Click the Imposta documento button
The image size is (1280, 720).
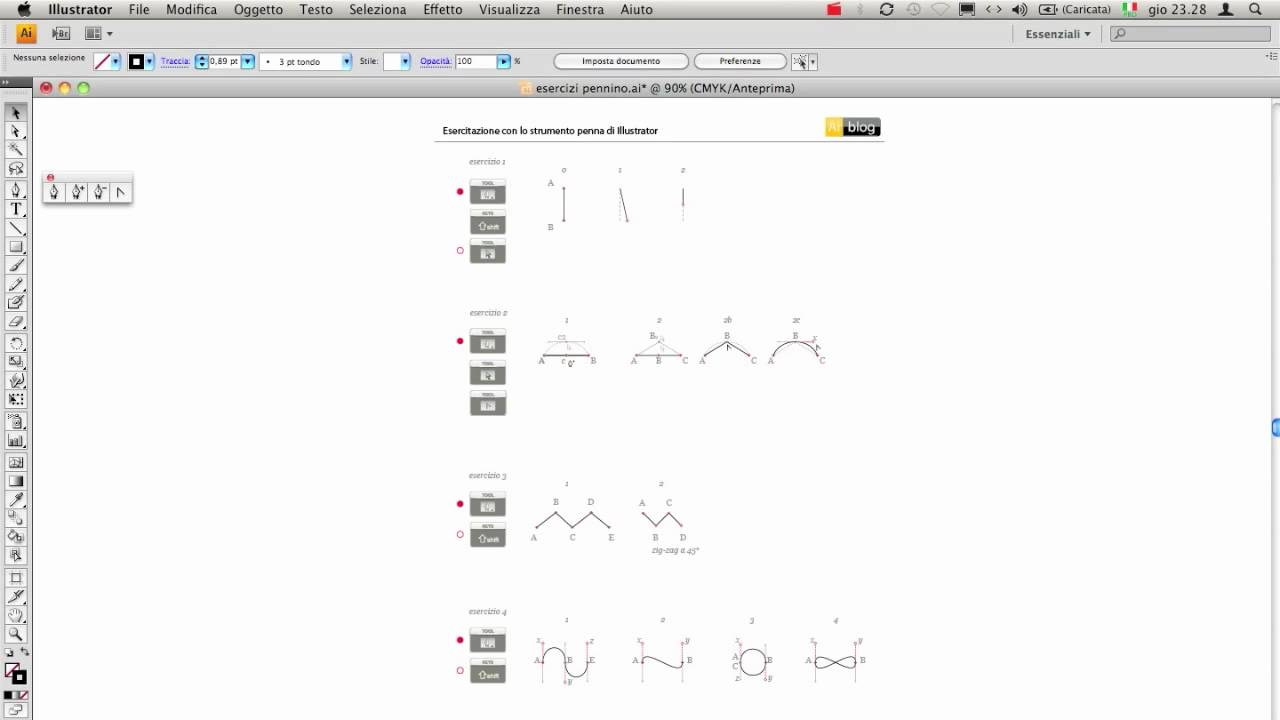click(x=621, y=62)
